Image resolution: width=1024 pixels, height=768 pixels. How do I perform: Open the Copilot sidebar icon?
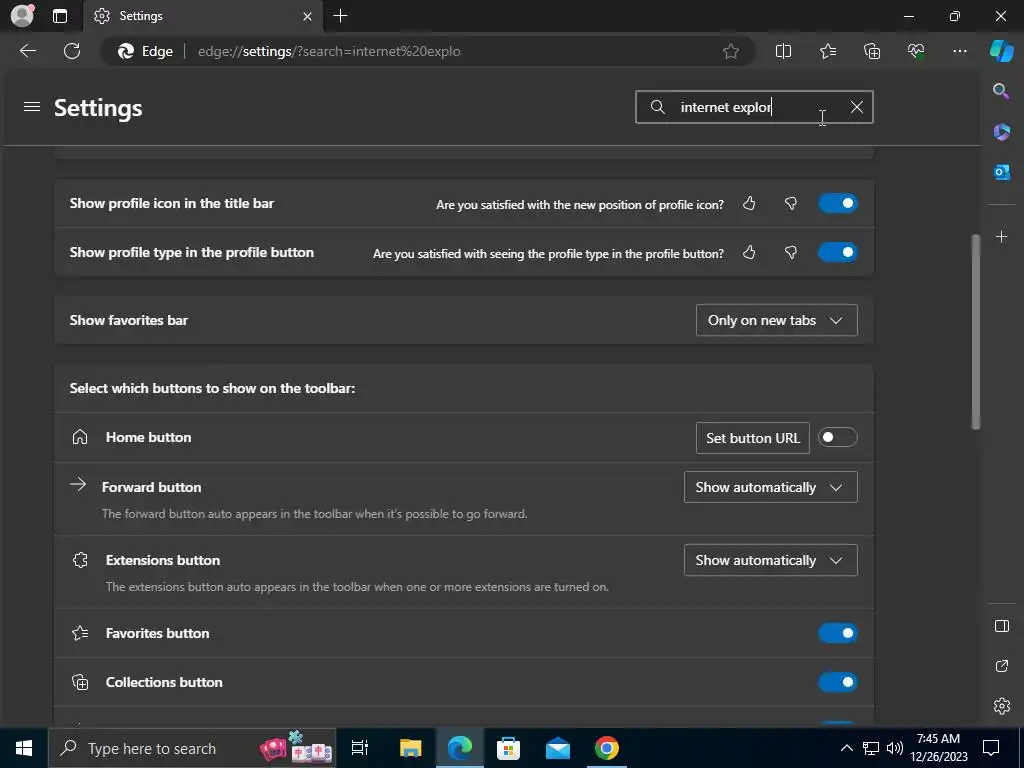click(1001, 51)
